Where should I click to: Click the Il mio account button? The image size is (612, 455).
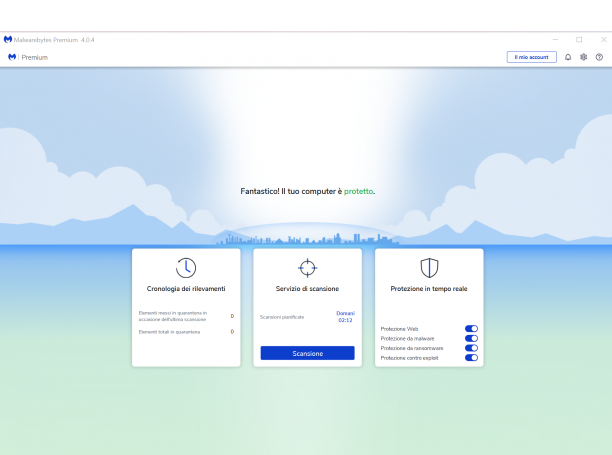coord(532,57)
